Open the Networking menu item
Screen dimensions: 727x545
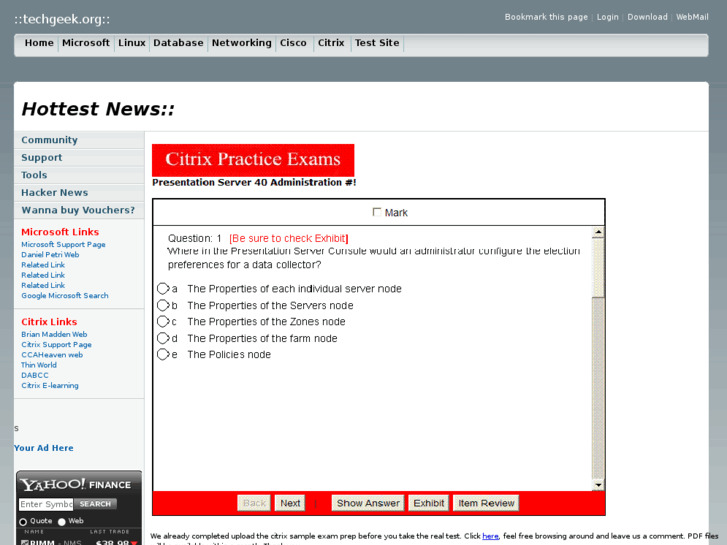point(242,43)
